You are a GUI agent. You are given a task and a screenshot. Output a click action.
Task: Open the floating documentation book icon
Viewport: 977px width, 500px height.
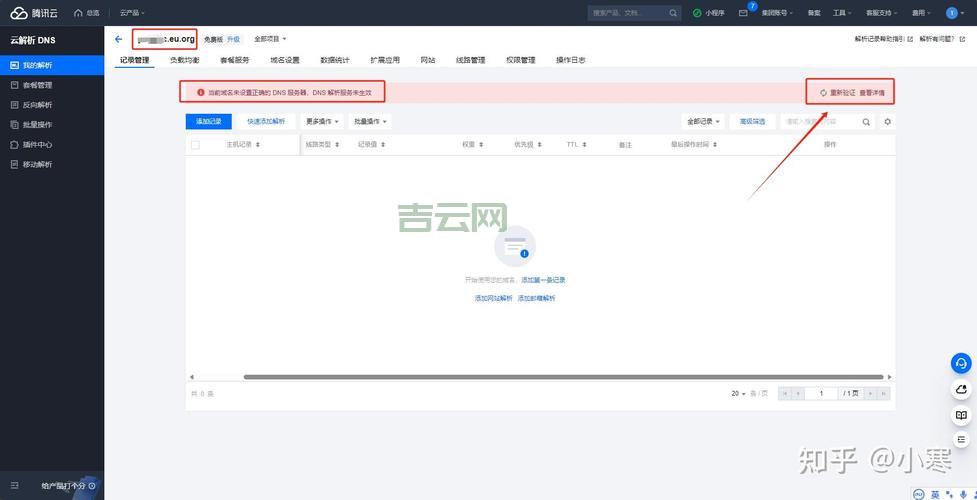(x=961, y=415)
